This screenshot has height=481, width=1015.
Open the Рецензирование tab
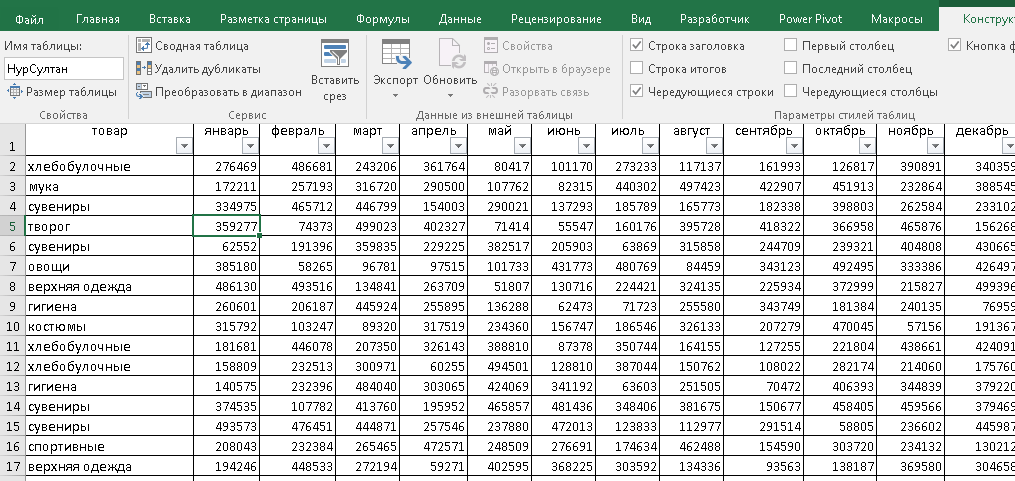tap(556, 19)
